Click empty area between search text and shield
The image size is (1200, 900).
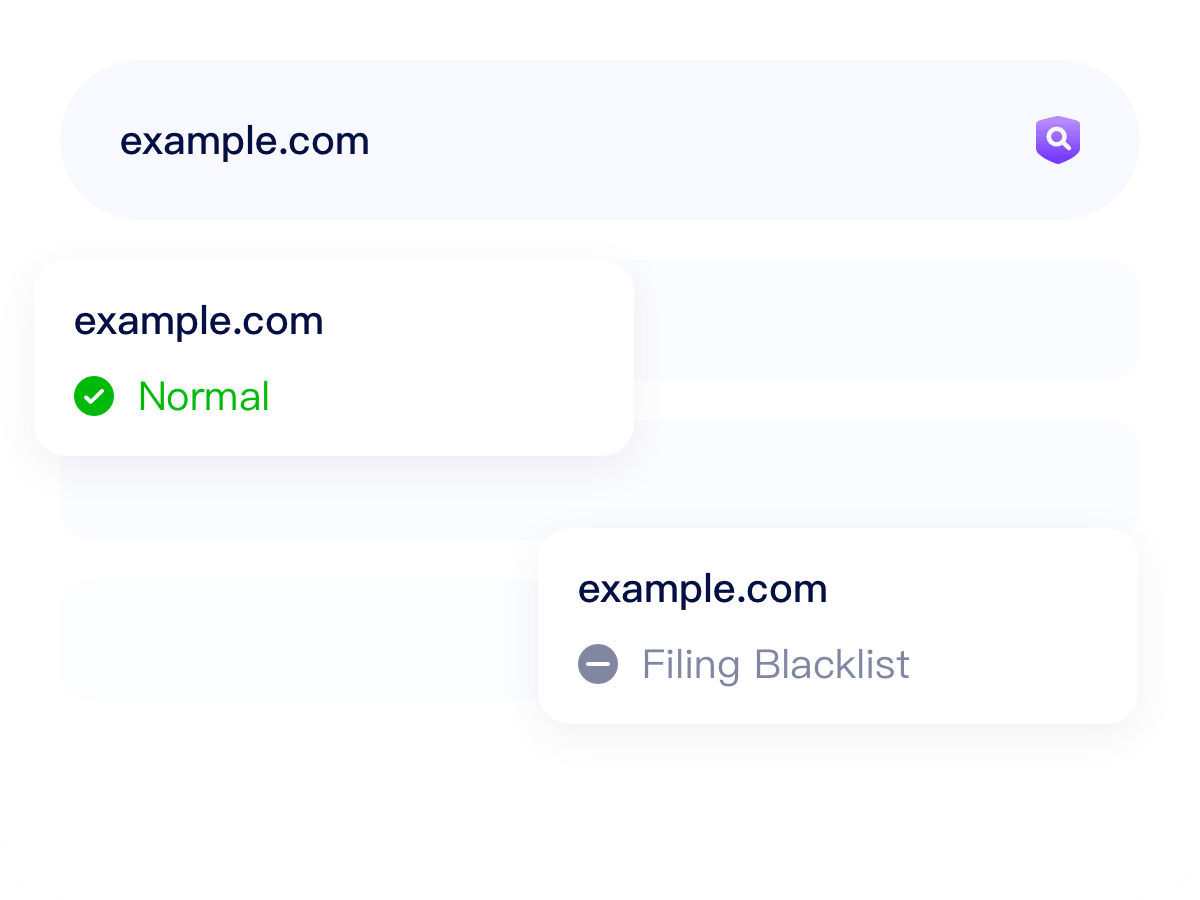click(700, 140)
